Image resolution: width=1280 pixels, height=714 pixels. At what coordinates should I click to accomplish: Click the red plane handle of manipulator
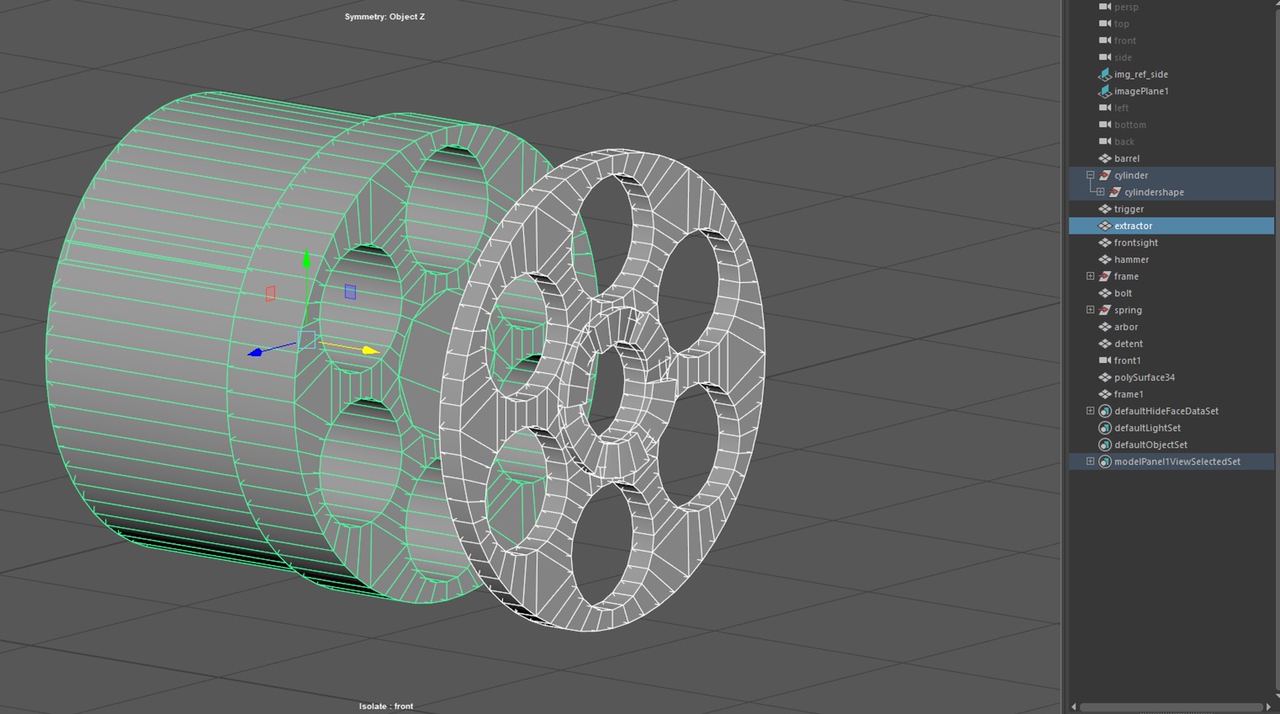270,293
